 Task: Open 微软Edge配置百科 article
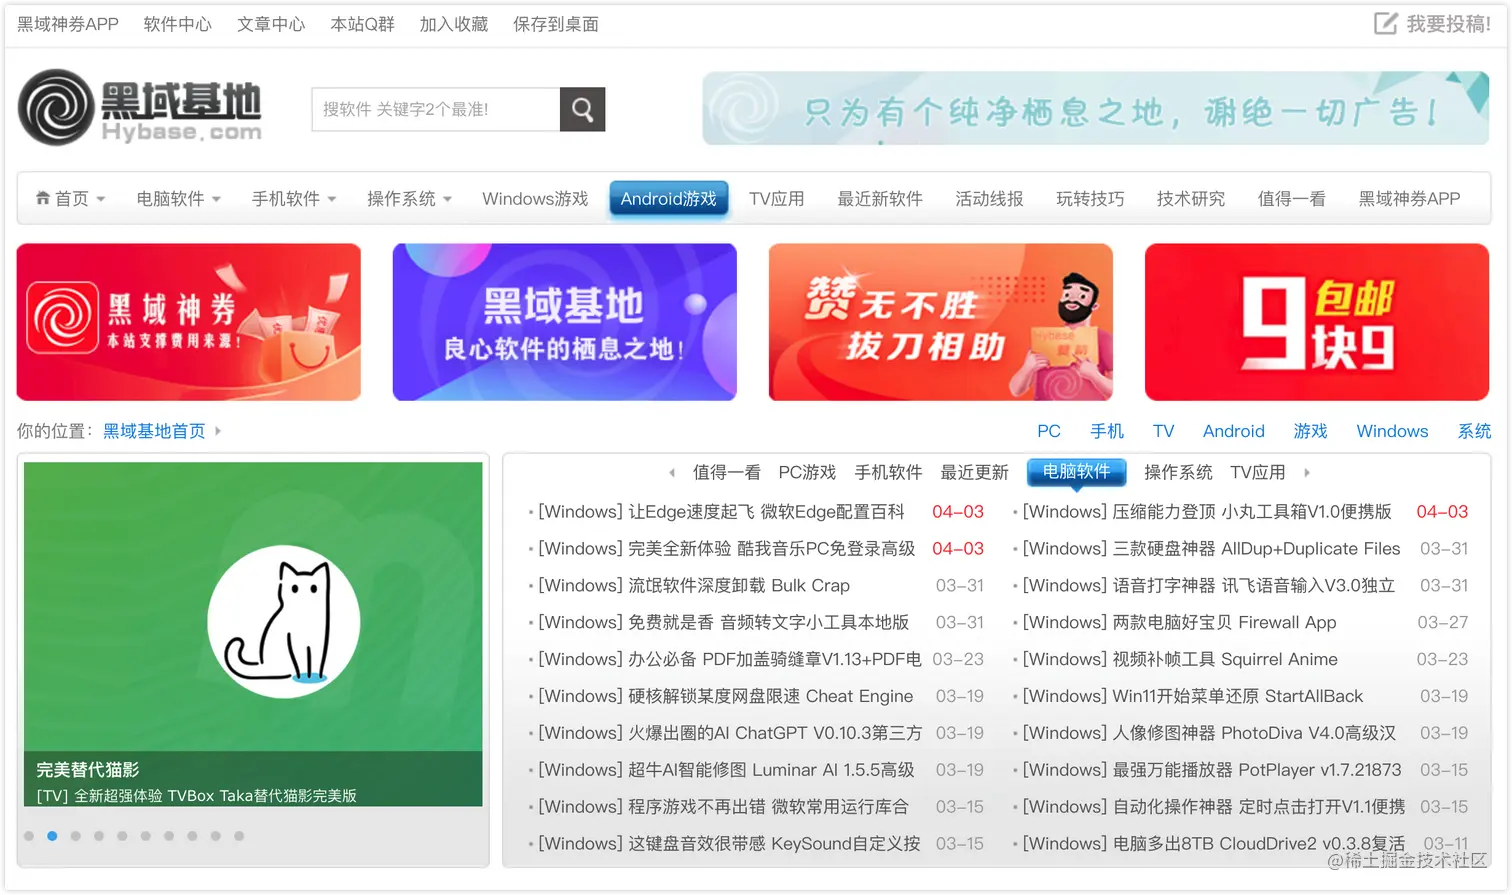(x=721, y=512)
